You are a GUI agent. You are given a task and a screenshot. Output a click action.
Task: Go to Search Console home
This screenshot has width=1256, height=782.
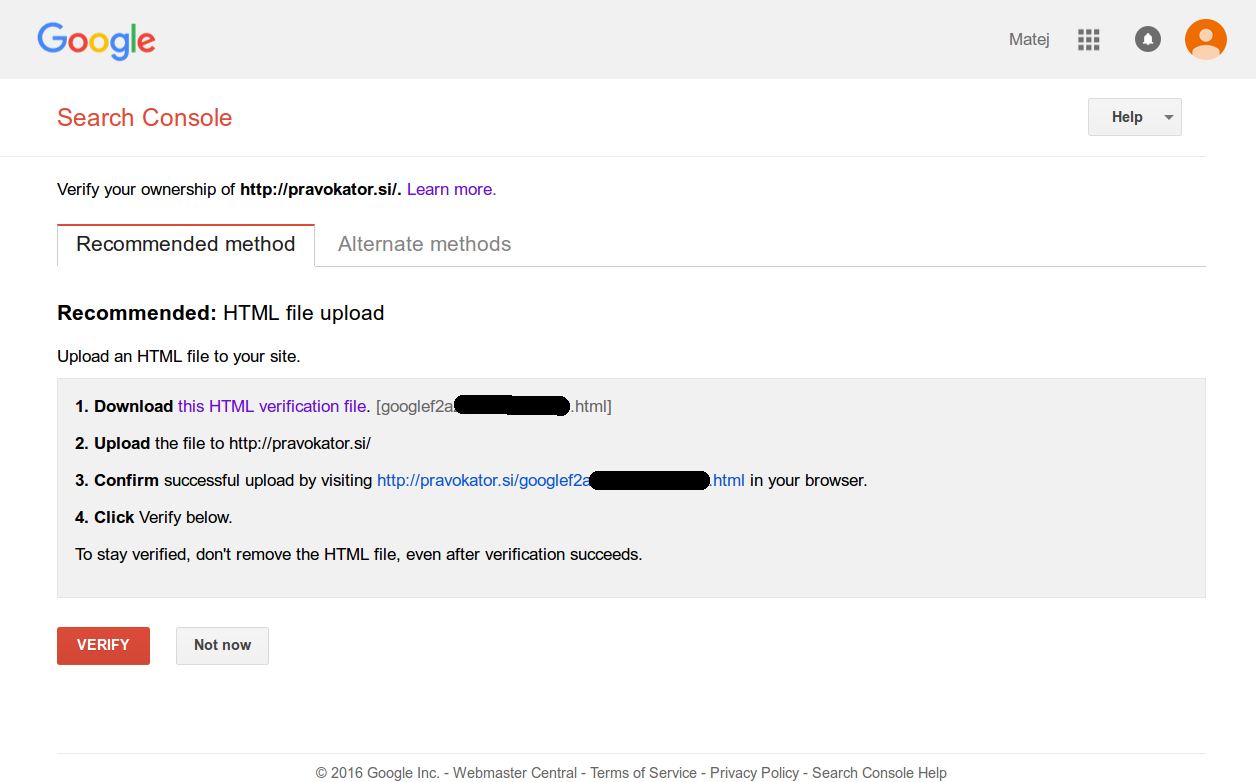click(145, 117)
